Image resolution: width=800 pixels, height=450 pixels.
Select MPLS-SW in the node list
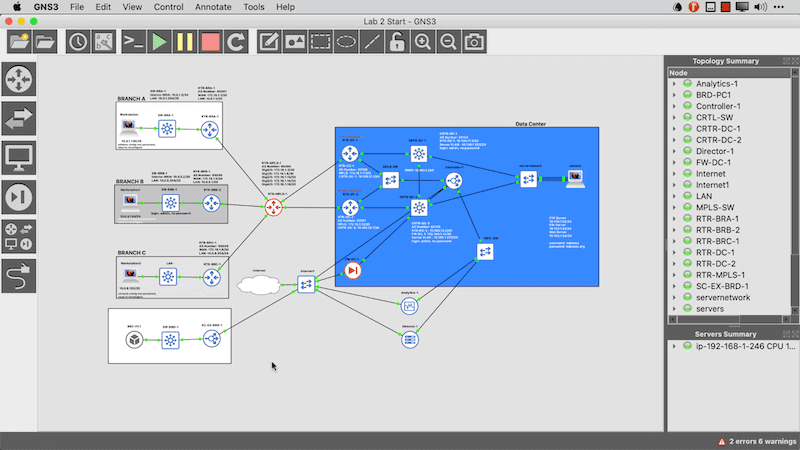click(715, 207)
